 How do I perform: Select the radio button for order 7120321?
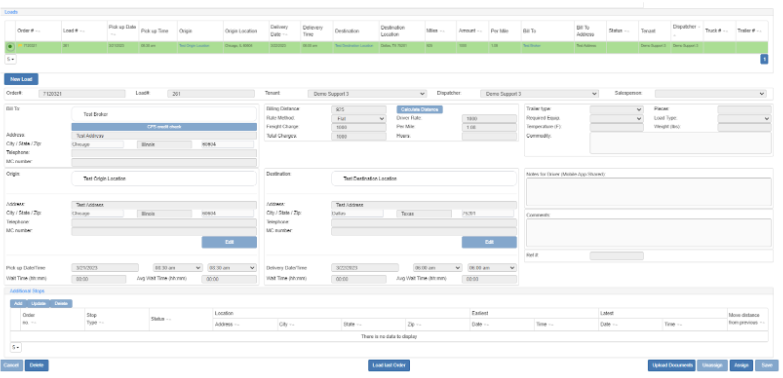tap(10, 46)
